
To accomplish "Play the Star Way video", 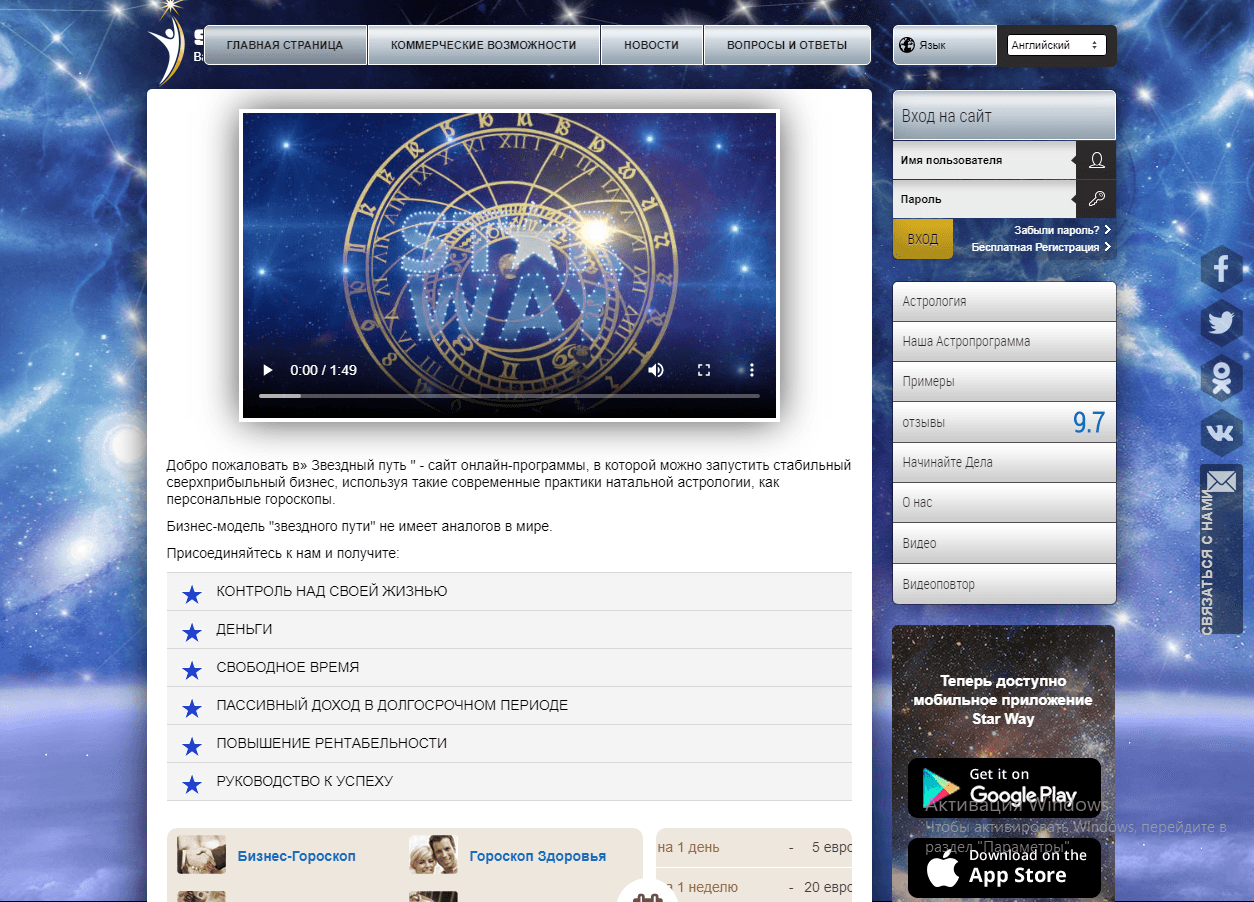I will 267,370.
